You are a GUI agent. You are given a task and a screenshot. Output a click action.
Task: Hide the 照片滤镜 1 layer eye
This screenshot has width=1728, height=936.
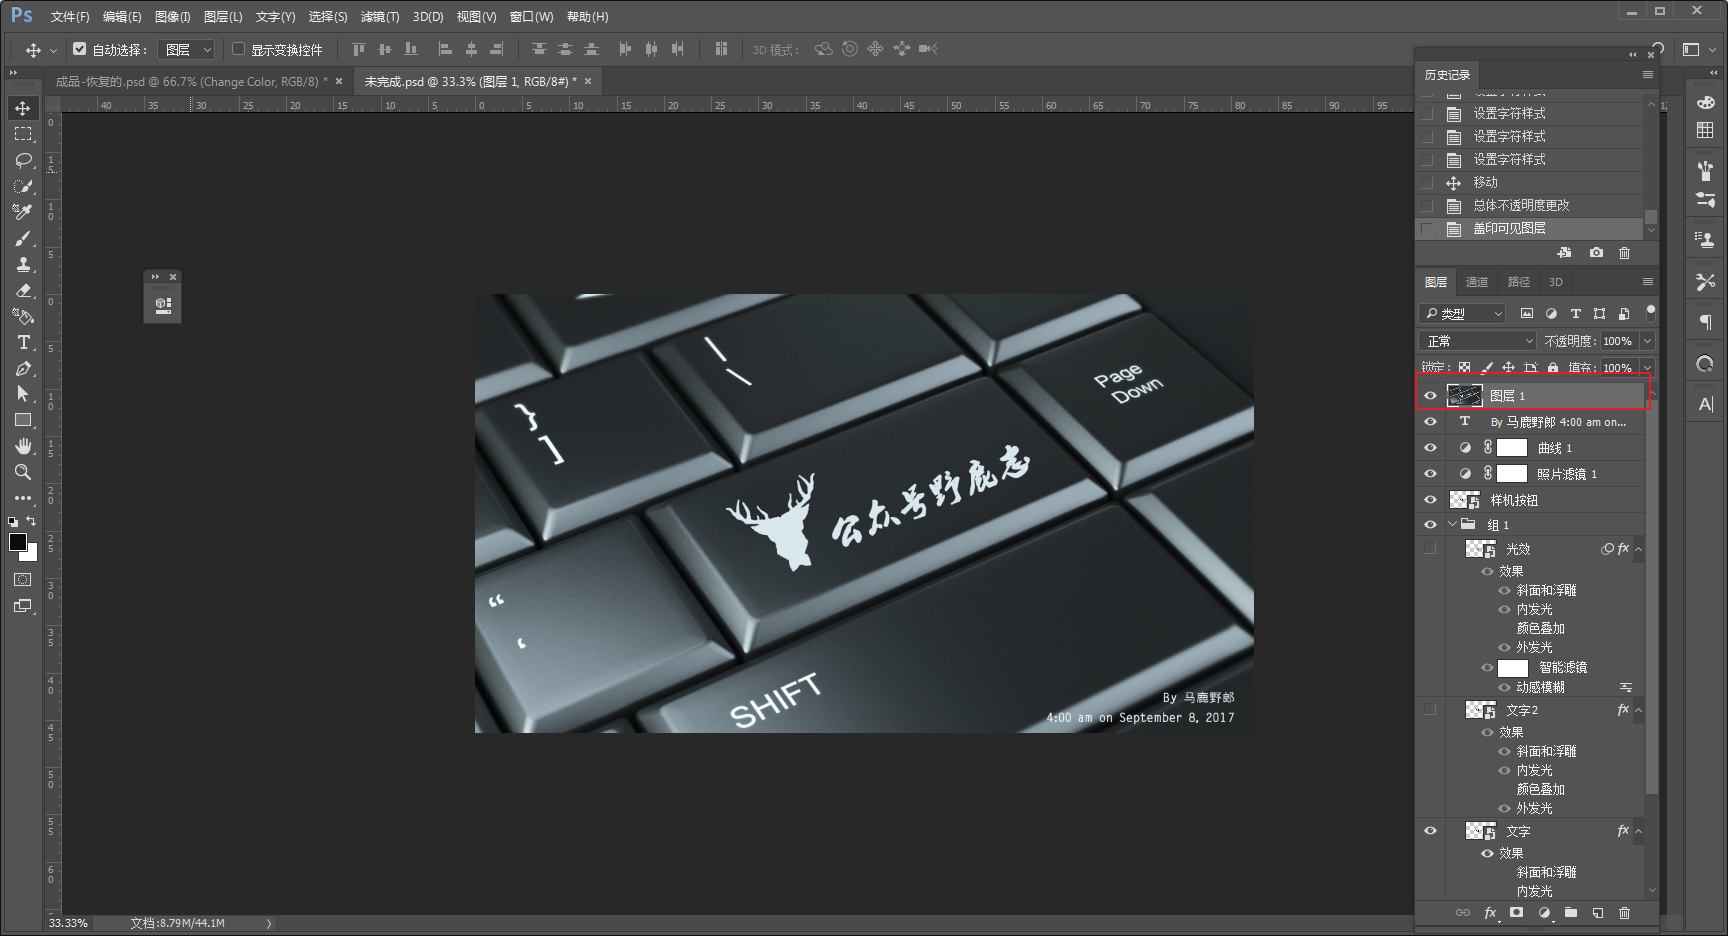[x=1430, y=474]
